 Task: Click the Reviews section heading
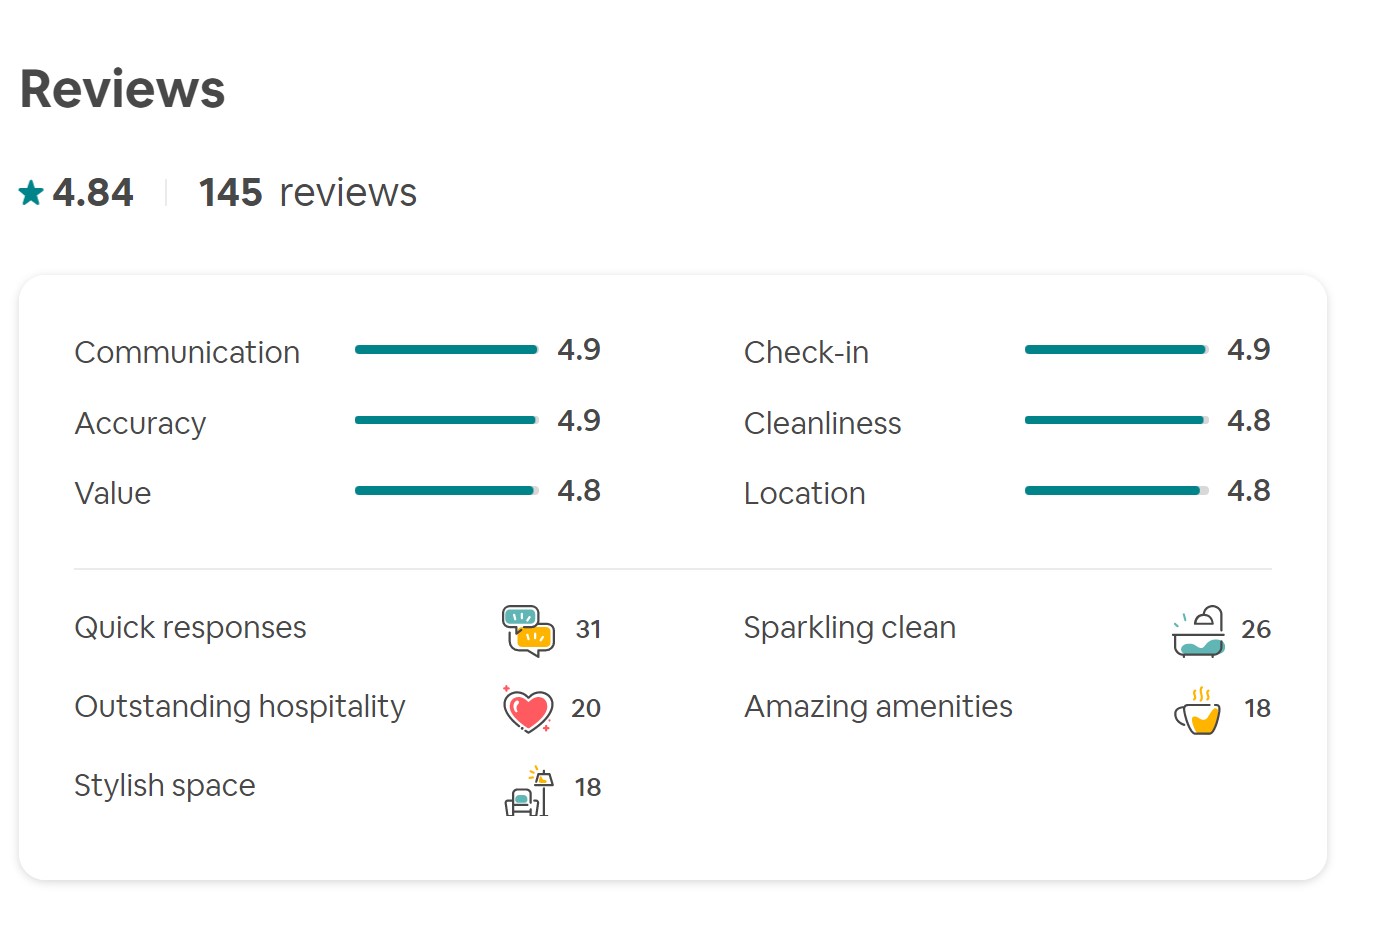(122, 88)
